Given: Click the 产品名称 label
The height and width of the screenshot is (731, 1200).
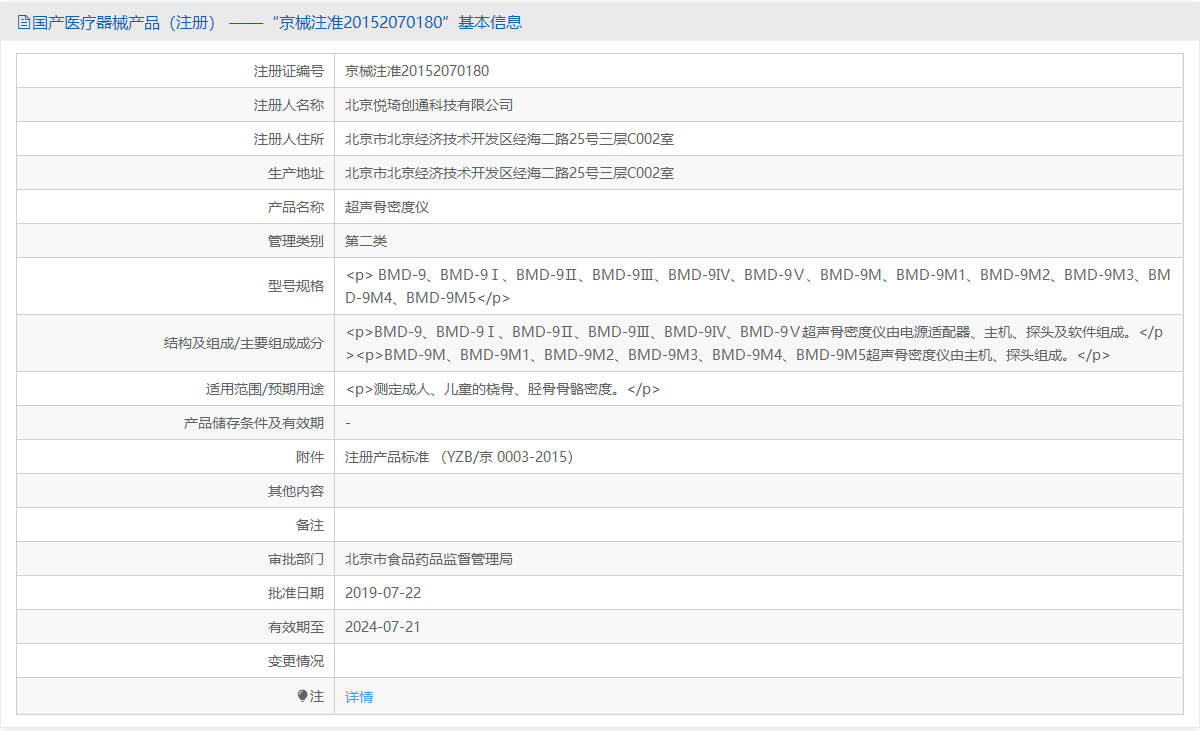Looking at the screenshot, I should tap(296, 207).
